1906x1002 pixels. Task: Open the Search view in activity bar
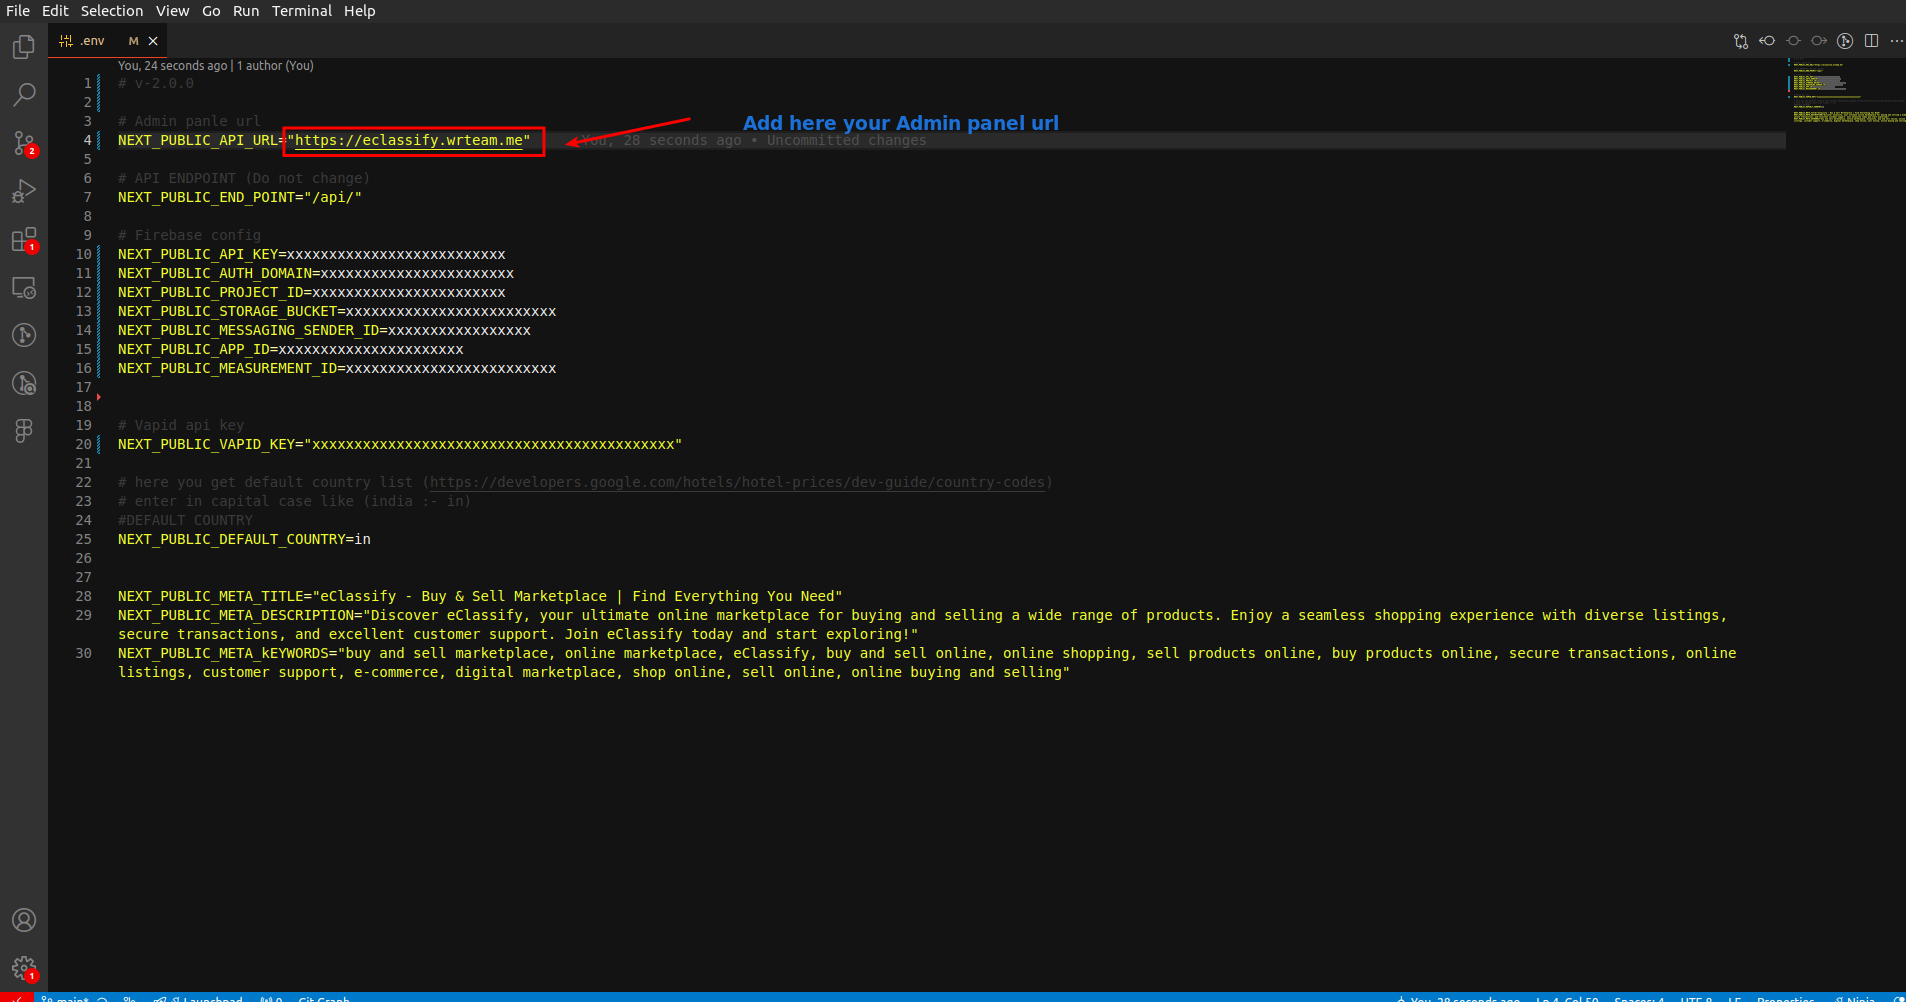point(24,95)
